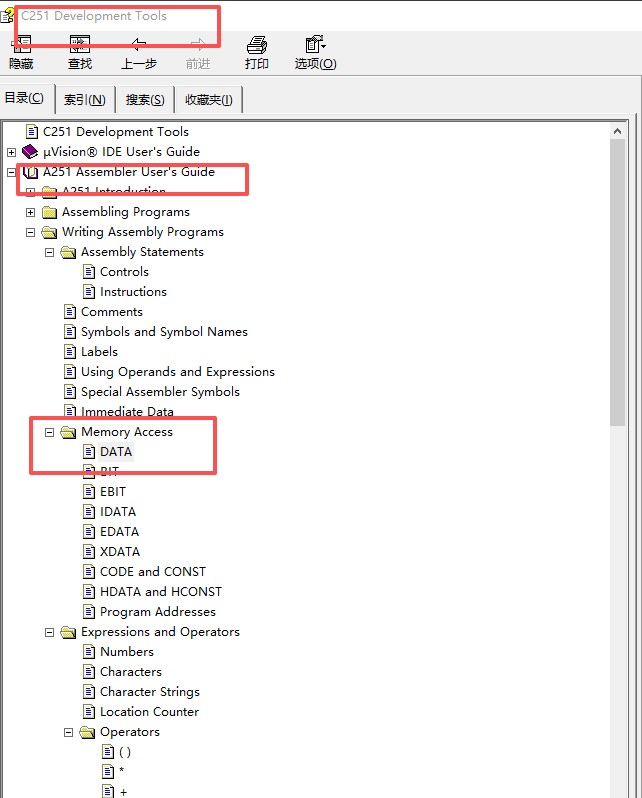
Task: Click the page icon beside C251 Development Tools topic
Action: coord(32,132)
